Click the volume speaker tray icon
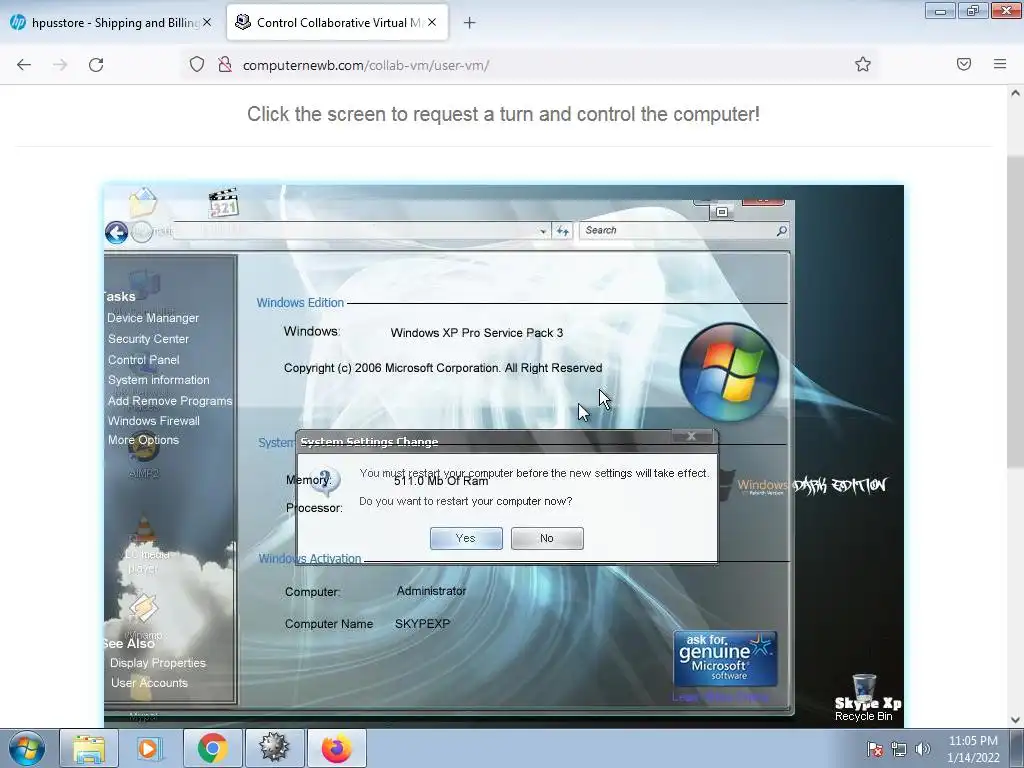 tap(923, 749)
